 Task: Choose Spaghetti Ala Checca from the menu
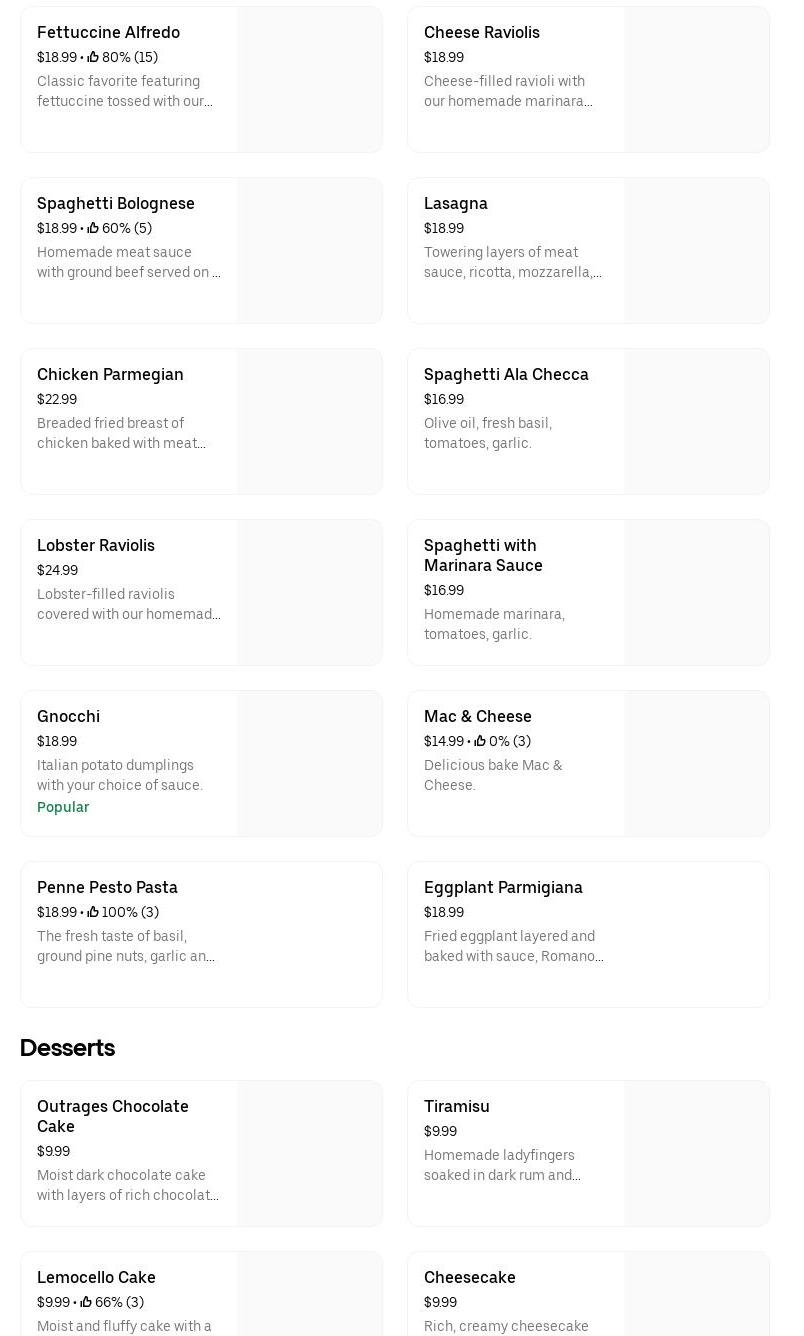[506, 374]
